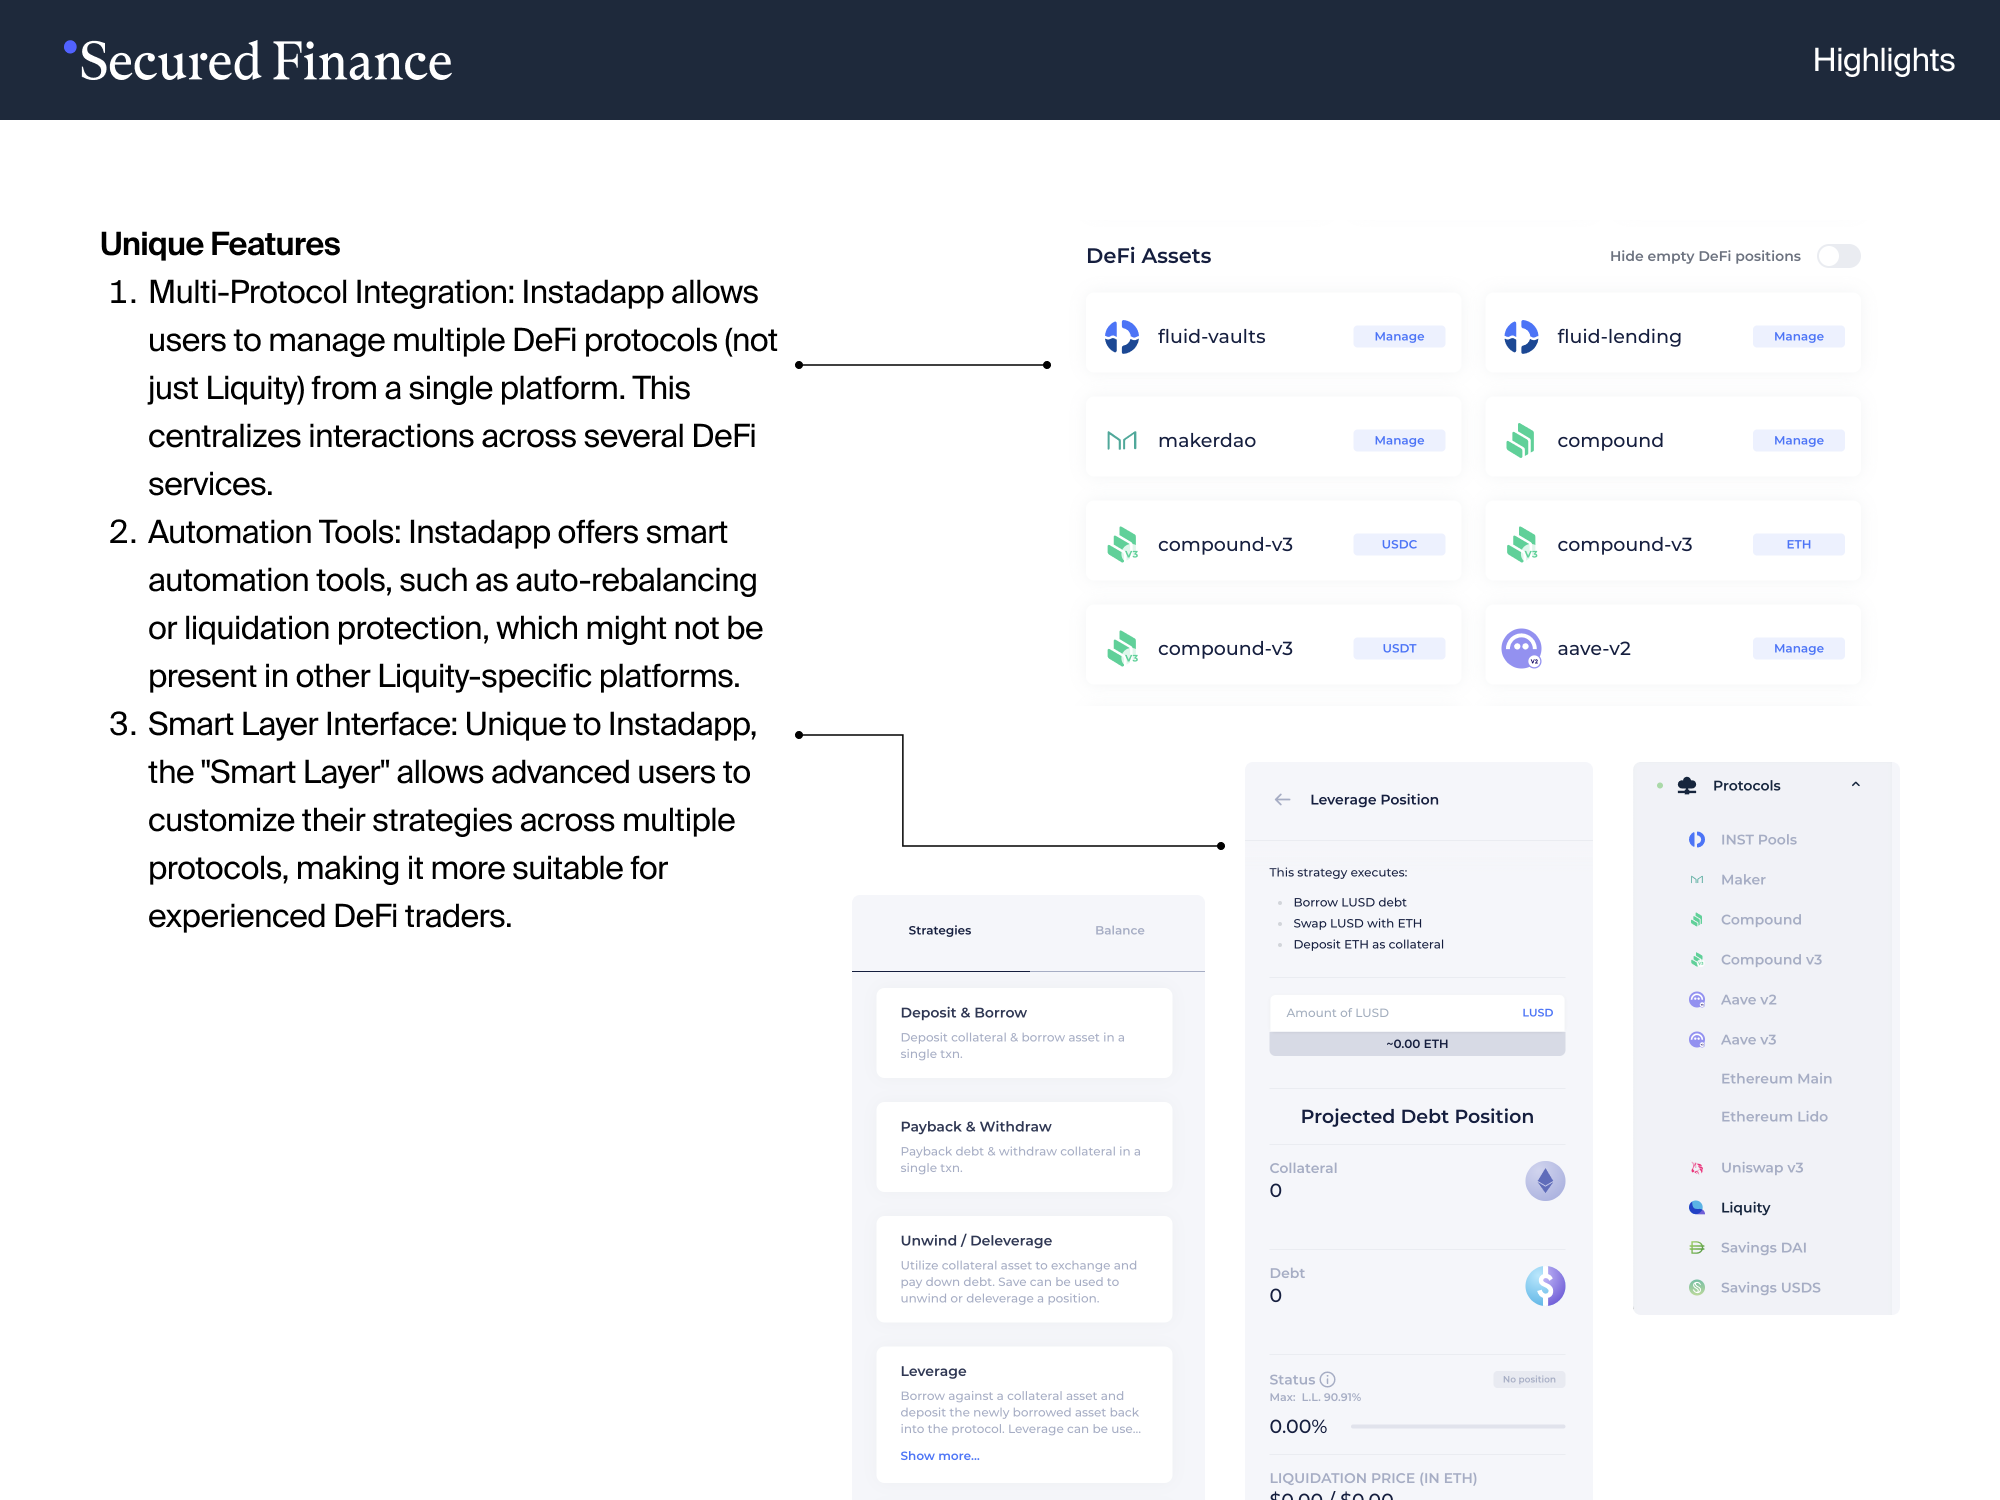
Task: Collapse the Protocols section chevron
Action: [1856, 785]
